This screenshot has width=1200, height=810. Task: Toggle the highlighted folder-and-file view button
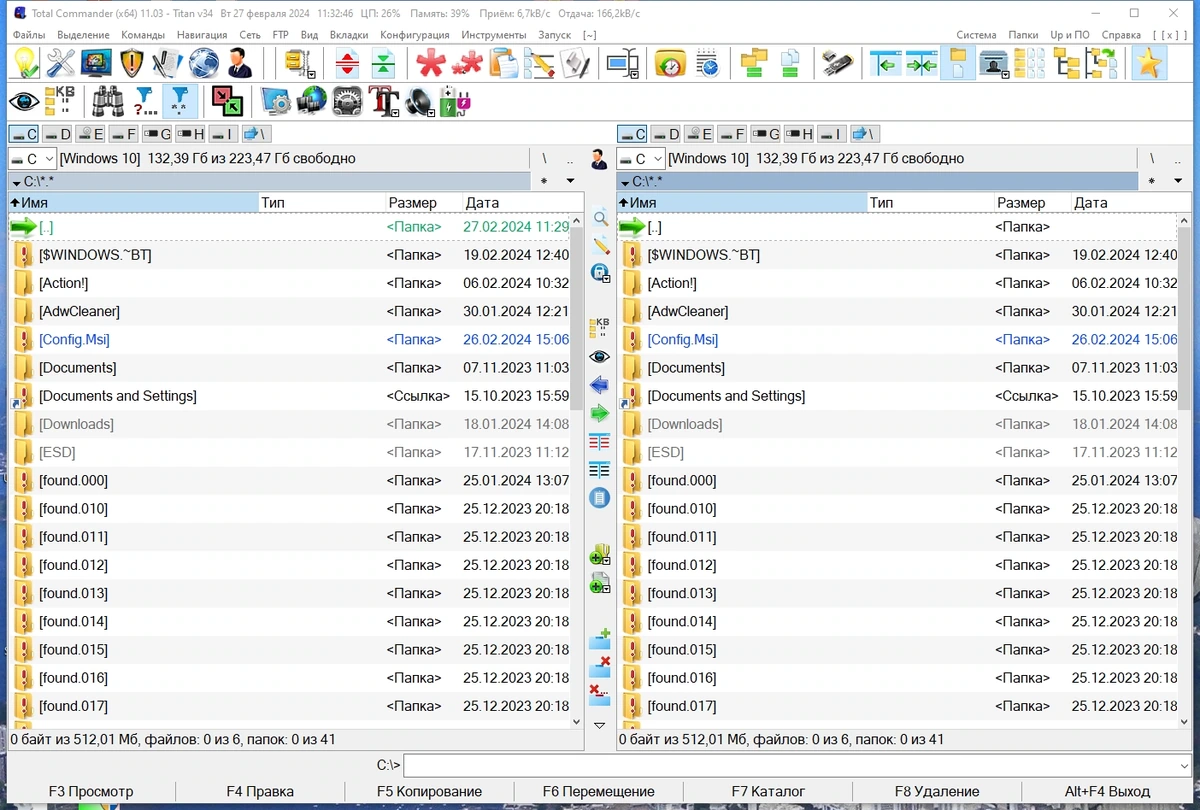pyautogui.click(x=958, y=63)
